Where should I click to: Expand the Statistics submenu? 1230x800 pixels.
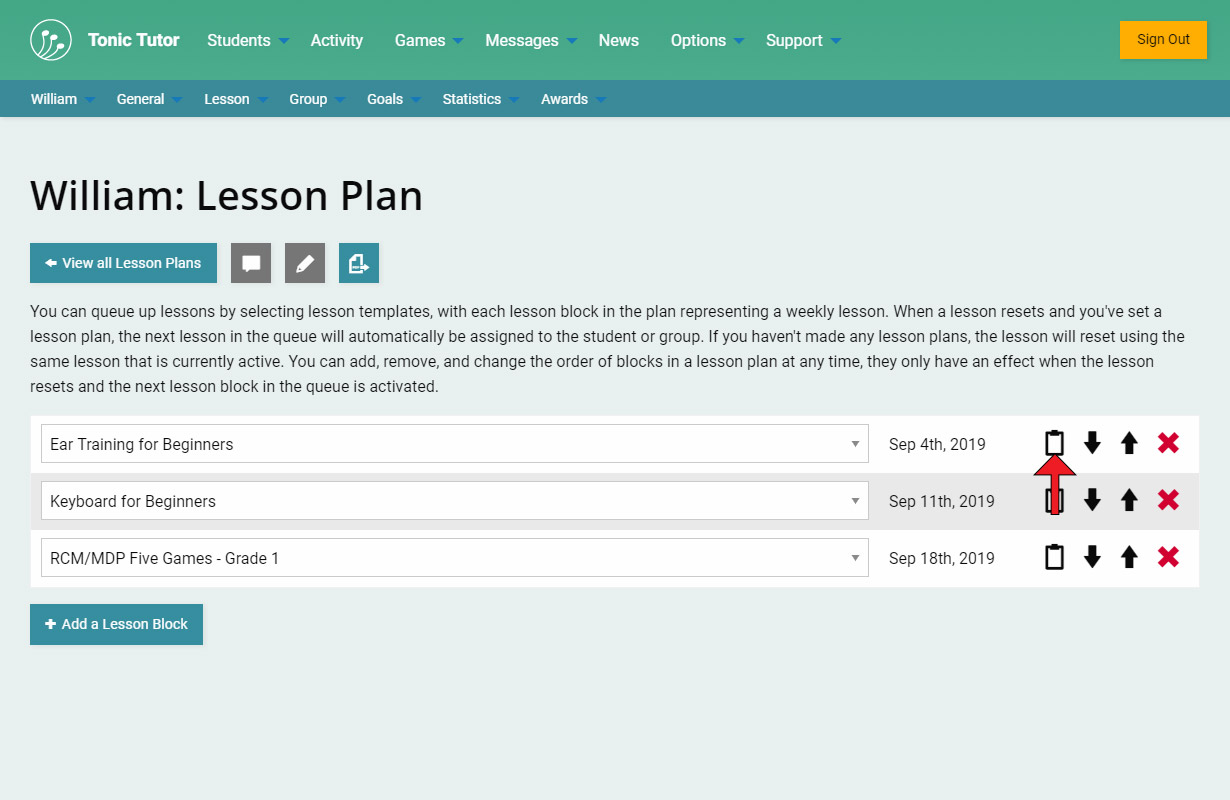point(480,99)
